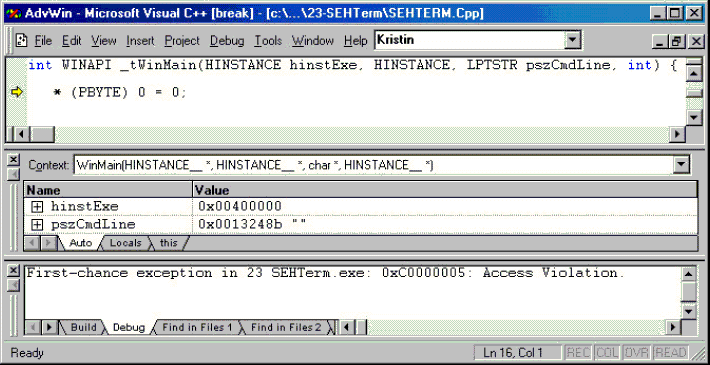Open the Context dropdown arrow
The image size is (710, 365).
[681, 165]
